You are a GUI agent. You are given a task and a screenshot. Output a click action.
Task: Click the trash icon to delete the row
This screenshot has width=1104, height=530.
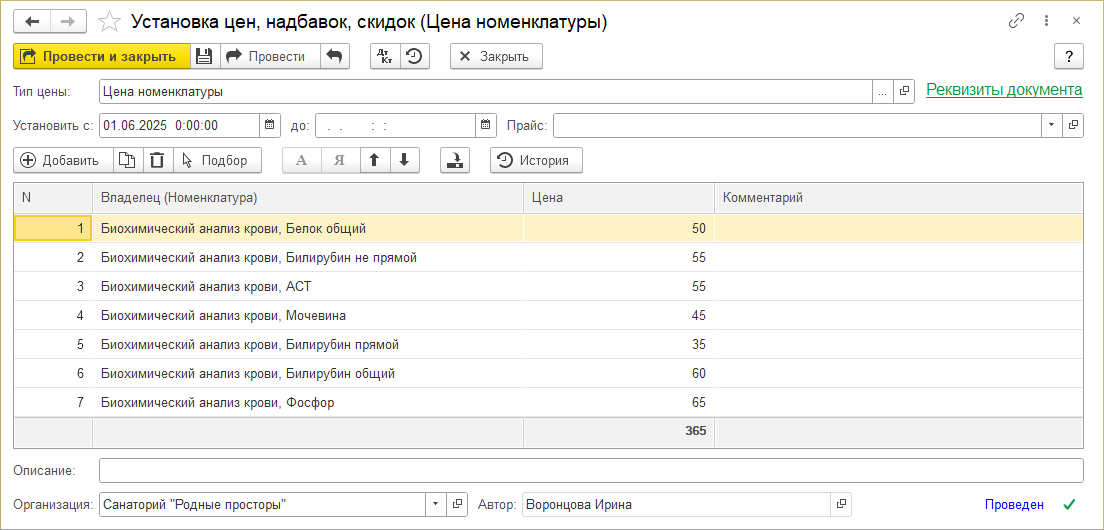coord(157,160)
